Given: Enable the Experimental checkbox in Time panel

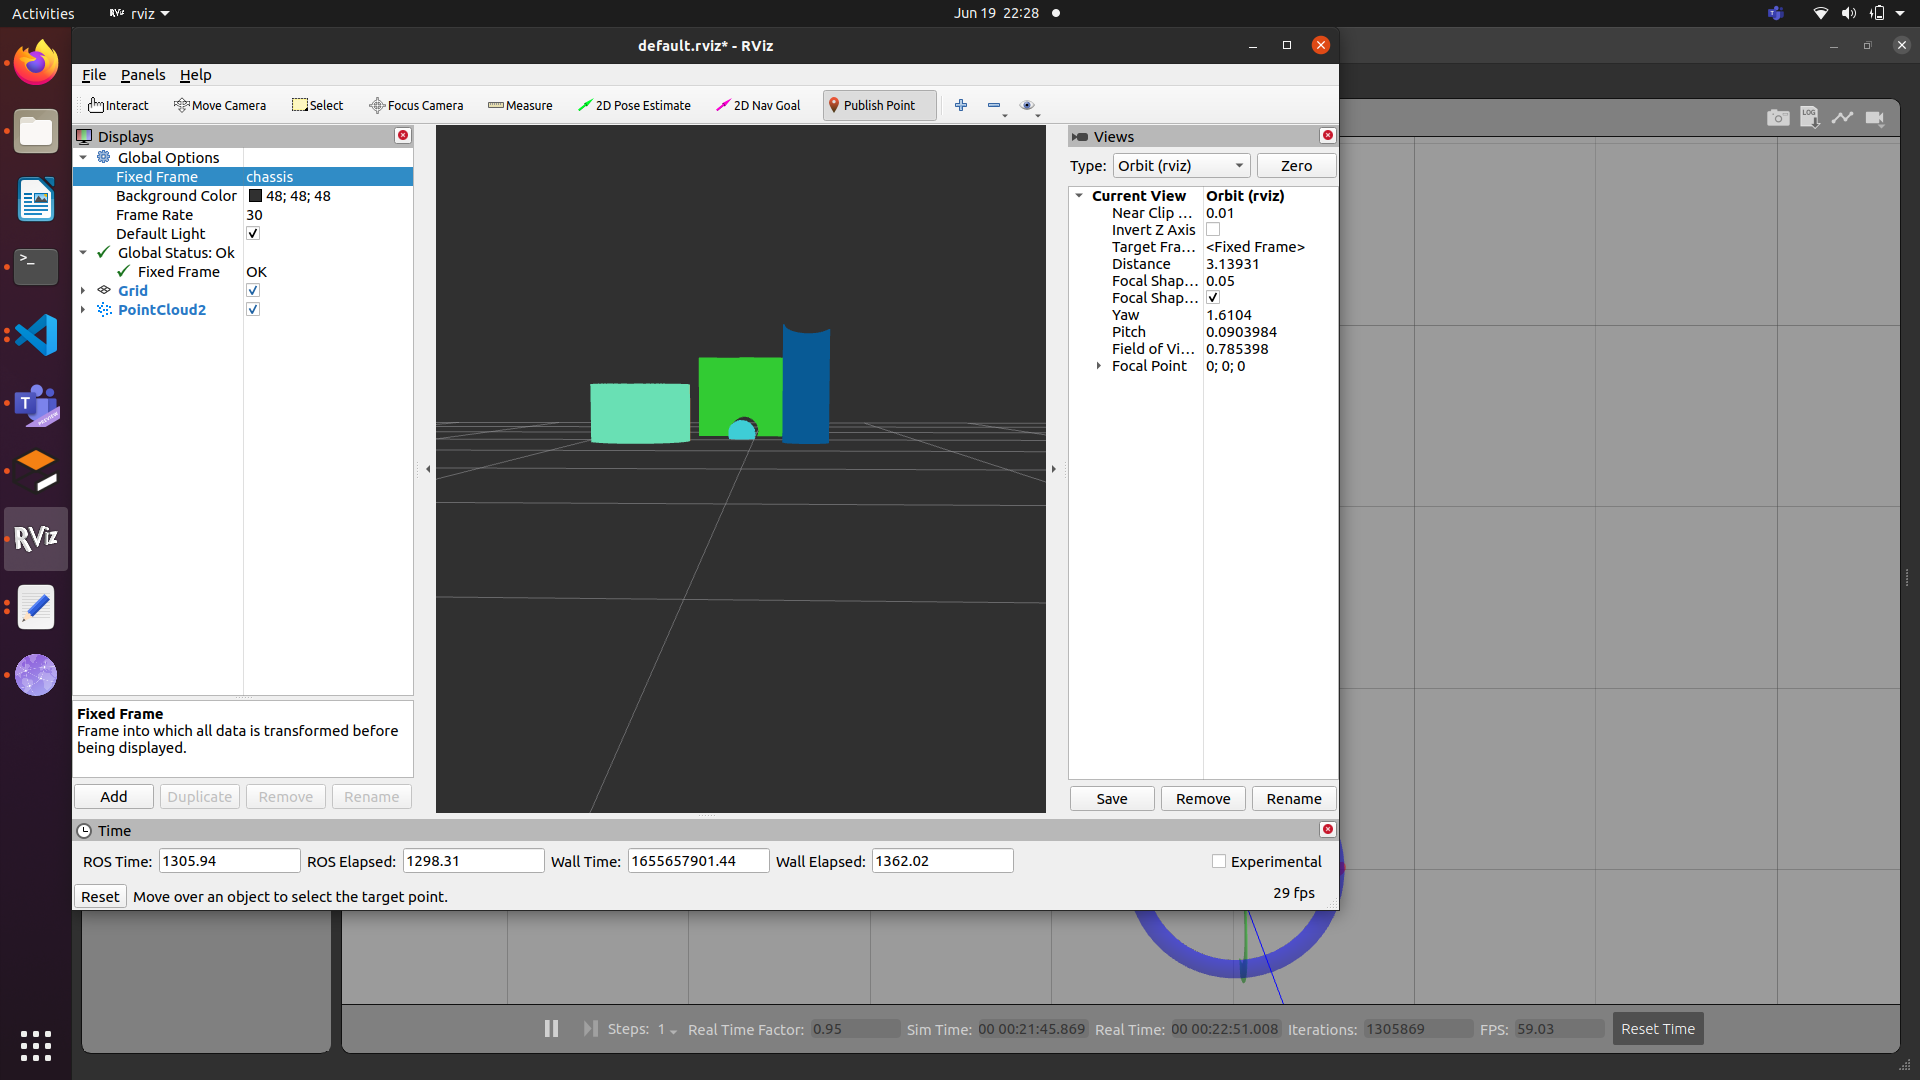Looking at the screenshot, I should point(1220,861).
